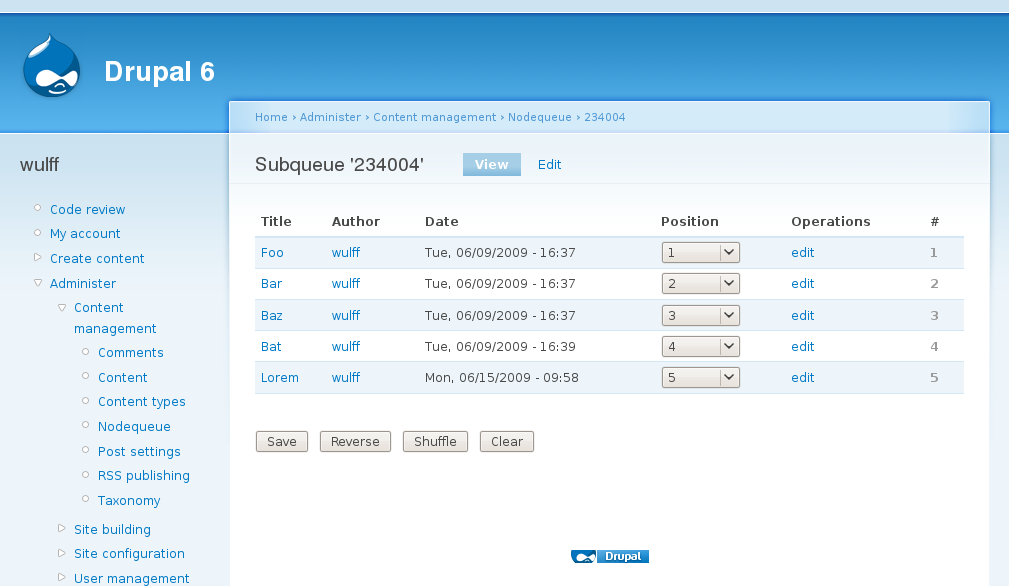The height and width of the screenshot is (586, 1009).
Task: Click the Date cell 'Tue, 06/09/2009 - 16:39'
Action: [500, 347]
